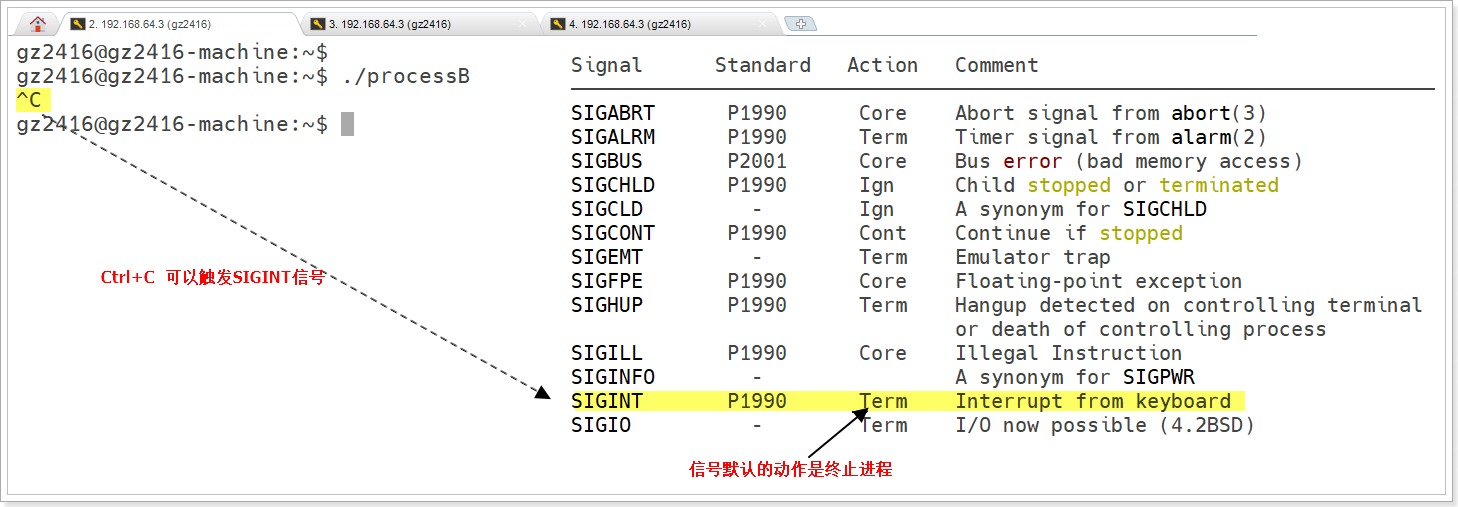Click the ./processB command text
This screenshot has height=507, width=1458.
tap(405, 76)
